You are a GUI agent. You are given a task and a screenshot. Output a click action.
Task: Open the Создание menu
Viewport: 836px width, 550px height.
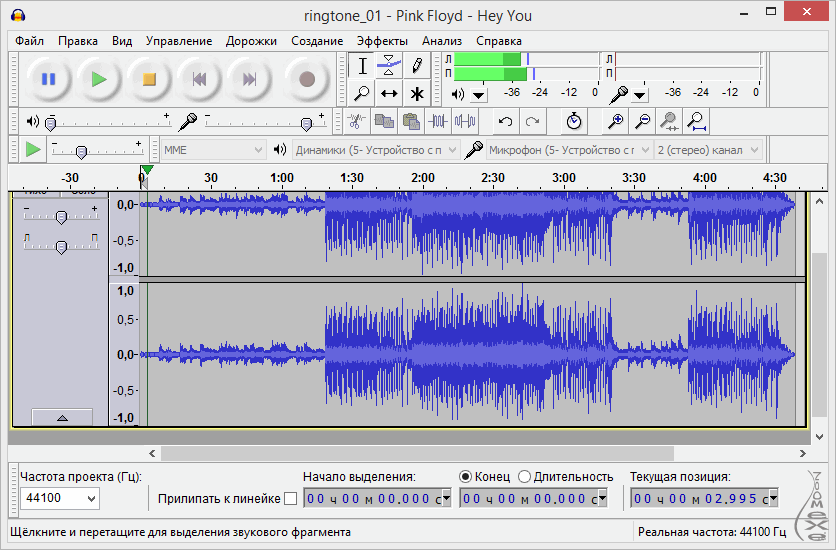pyautogui.click(x=317, y=41)
